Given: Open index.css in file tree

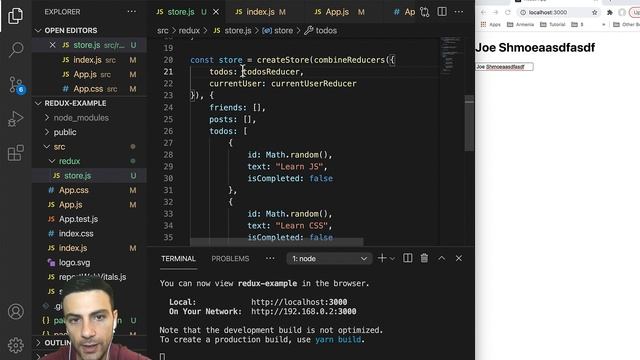Looking at the screenshot, I should (76, 234).
